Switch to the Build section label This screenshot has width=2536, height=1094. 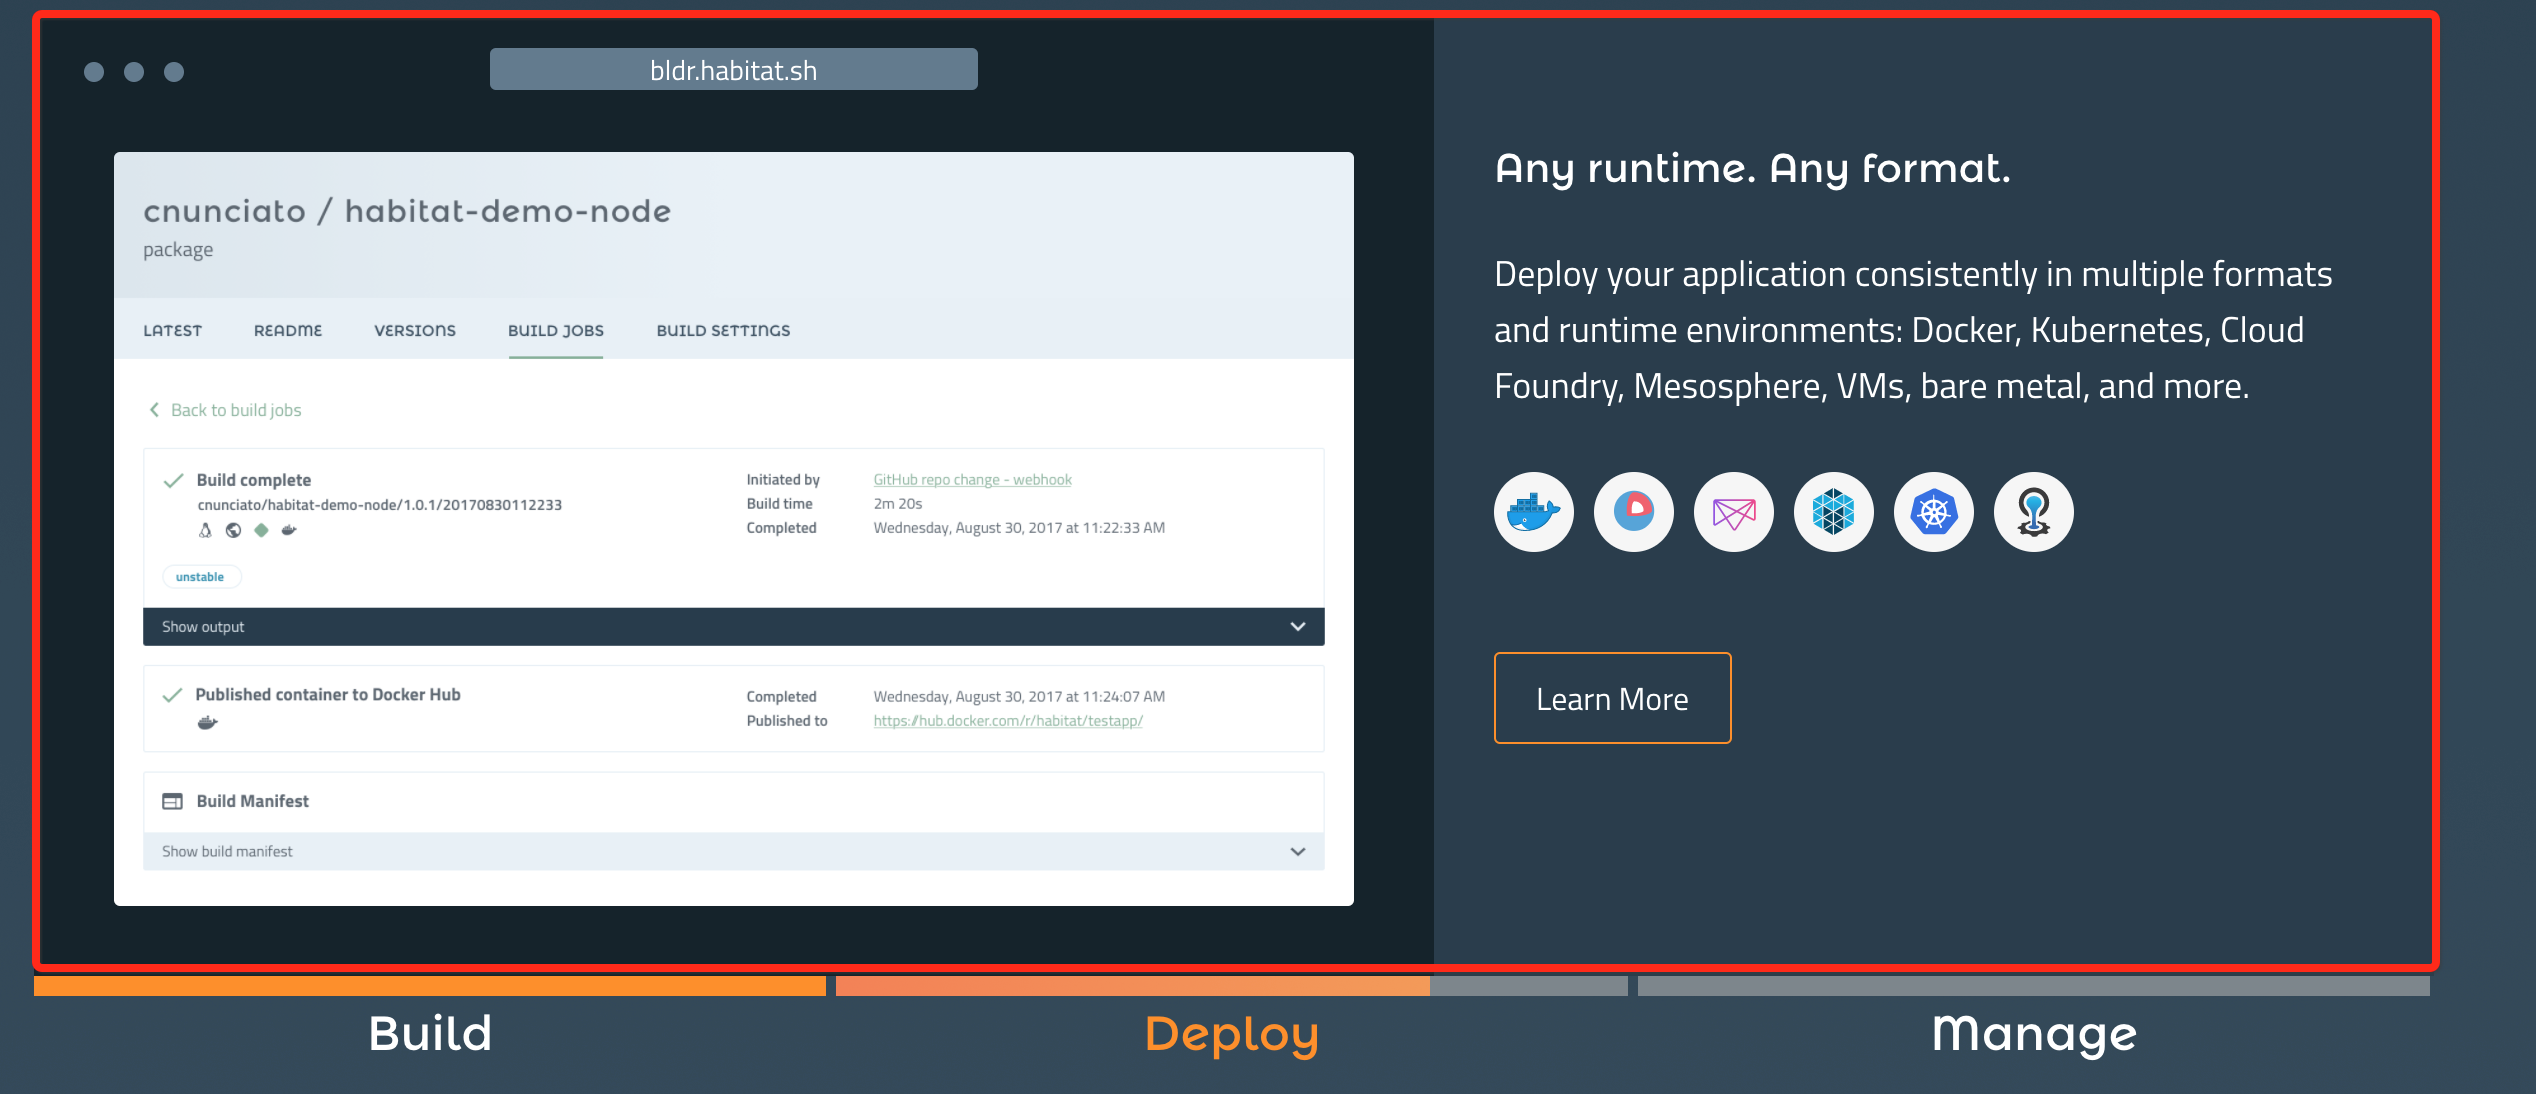click(x=430, y=1034)
